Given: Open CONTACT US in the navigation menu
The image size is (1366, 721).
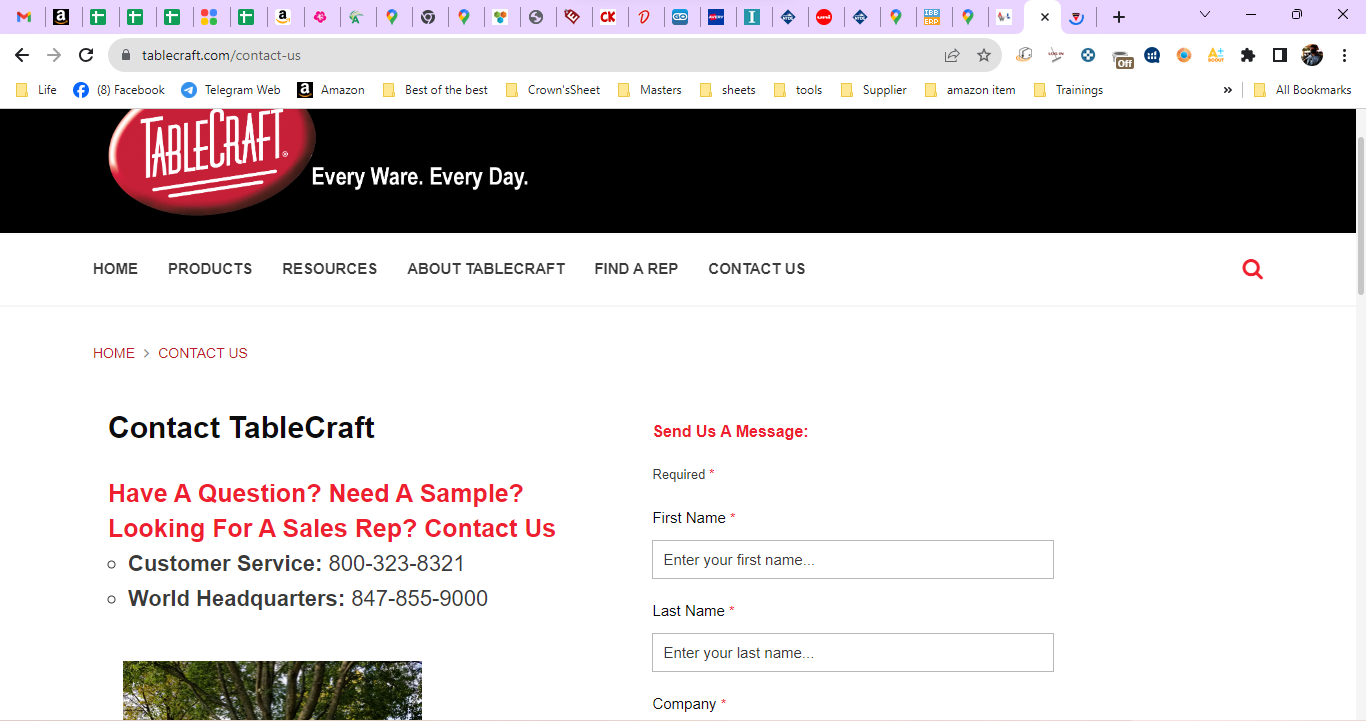Looking at the screenshot, I should coord(757,269).
